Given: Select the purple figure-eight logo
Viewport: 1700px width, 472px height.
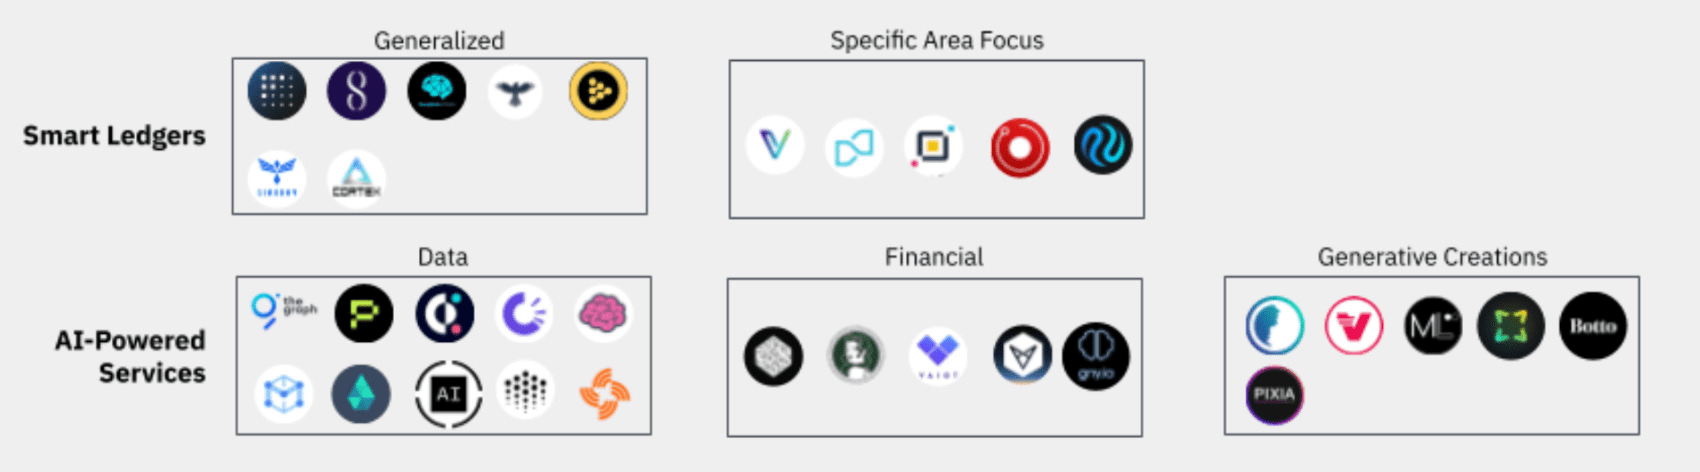Looking at the screenshot, I should (x=356, y=91).
